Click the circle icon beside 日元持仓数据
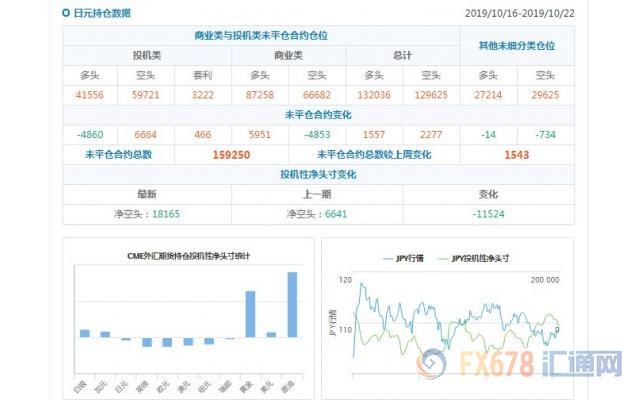Viewport: 640px width, 400px height. [x=66, y=13]
